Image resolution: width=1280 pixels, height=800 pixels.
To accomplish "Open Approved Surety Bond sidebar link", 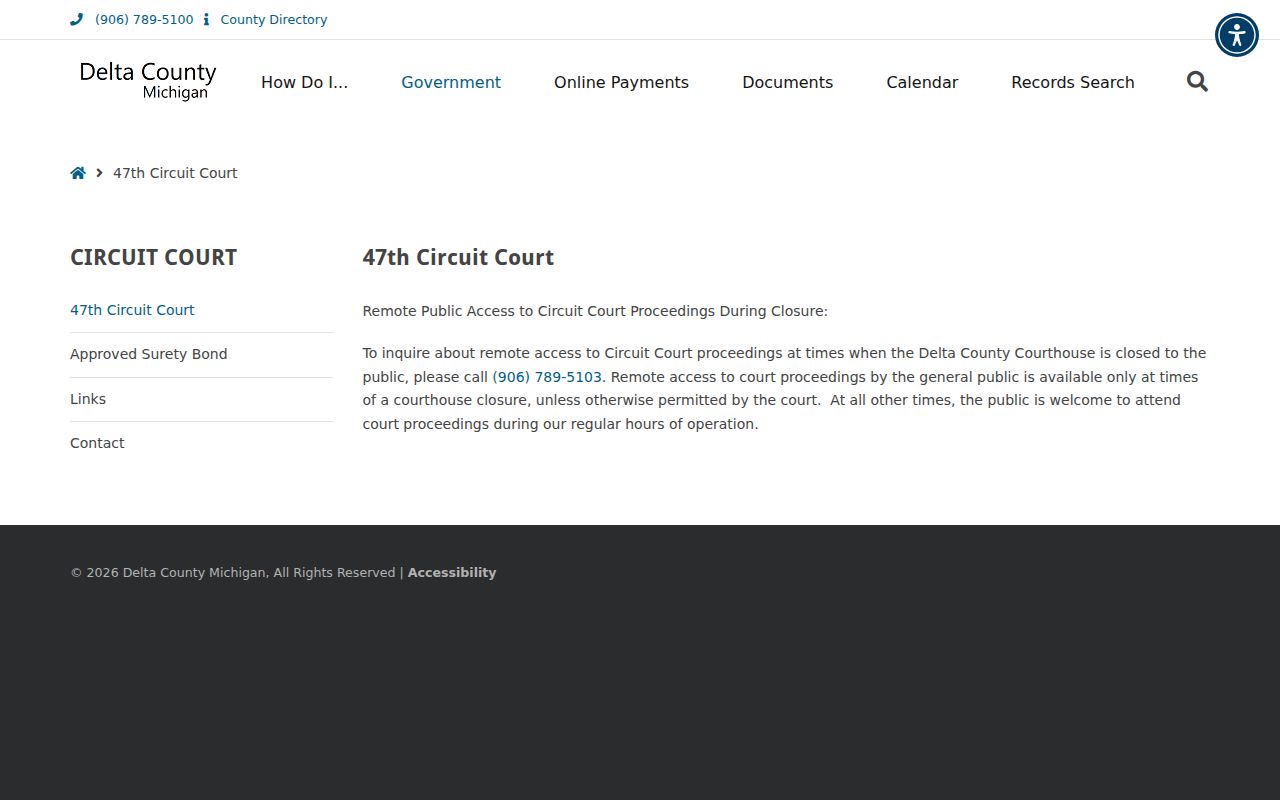I will pyautogui.click(x=149, y=354).
